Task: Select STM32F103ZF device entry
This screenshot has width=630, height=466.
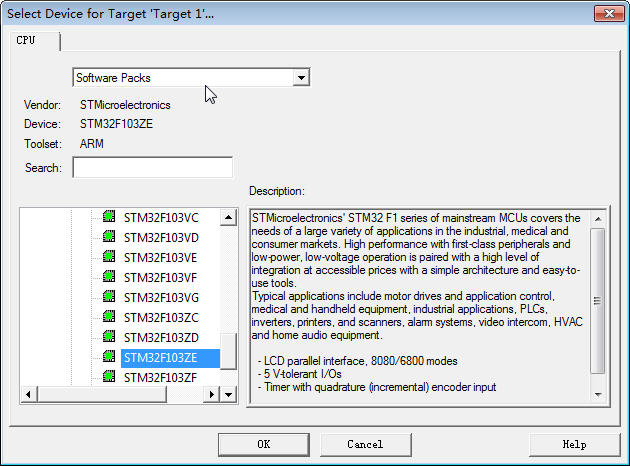Action: pyautogui.click(x=160, y=378)
